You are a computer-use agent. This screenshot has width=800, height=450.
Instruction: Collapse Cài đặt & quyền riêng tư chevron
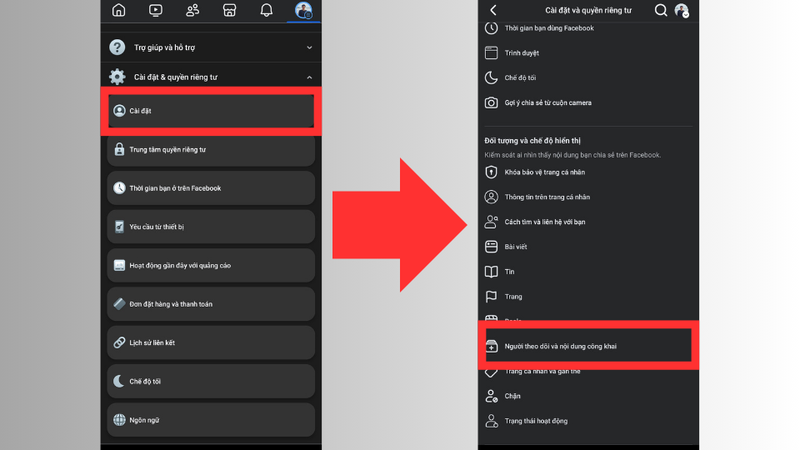[309, 78]
